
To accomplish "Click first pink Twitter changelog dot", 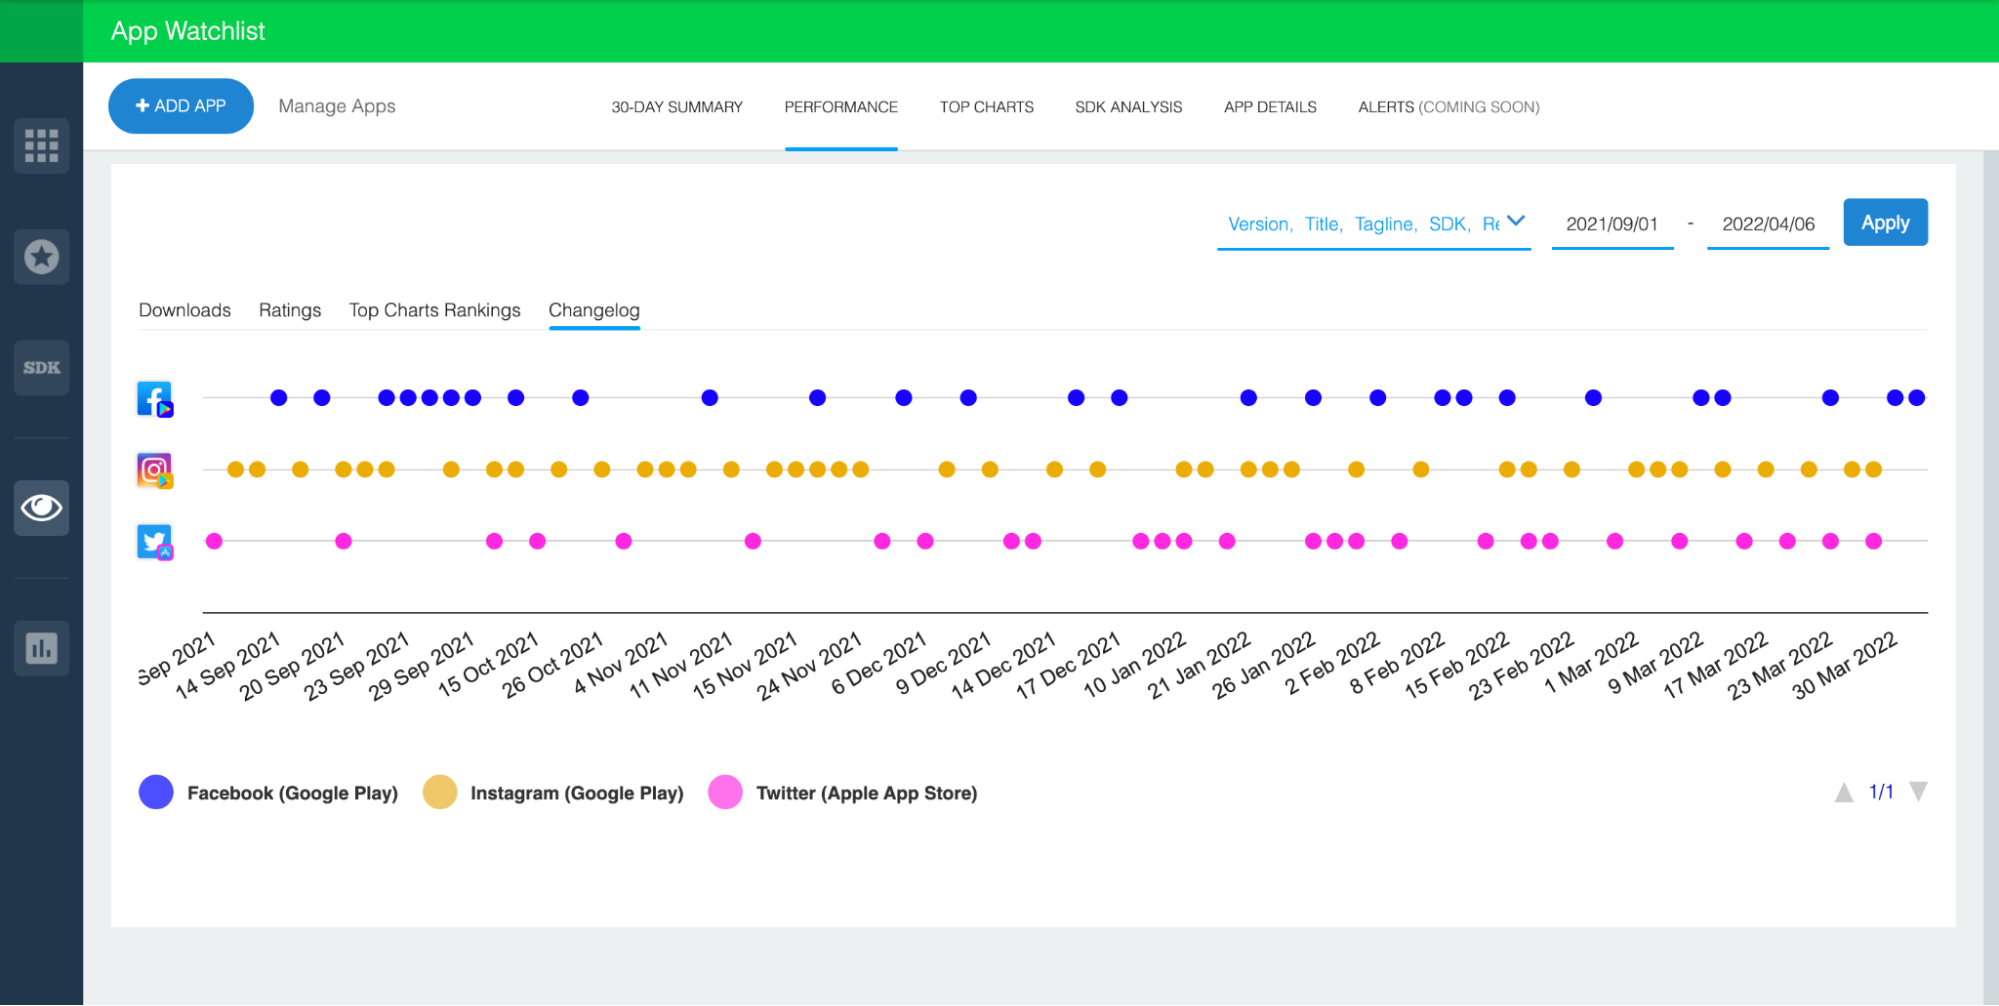I will coord(214,542).
